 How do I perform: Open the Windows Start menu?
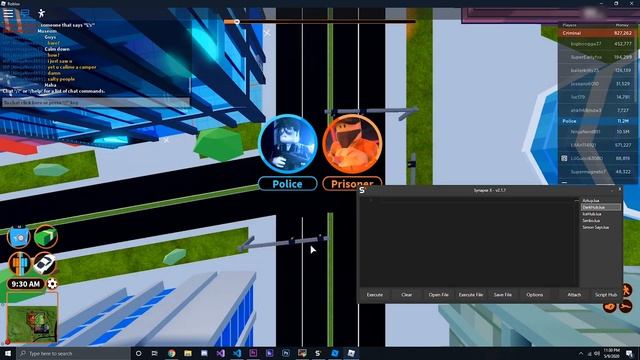[8, 353]
